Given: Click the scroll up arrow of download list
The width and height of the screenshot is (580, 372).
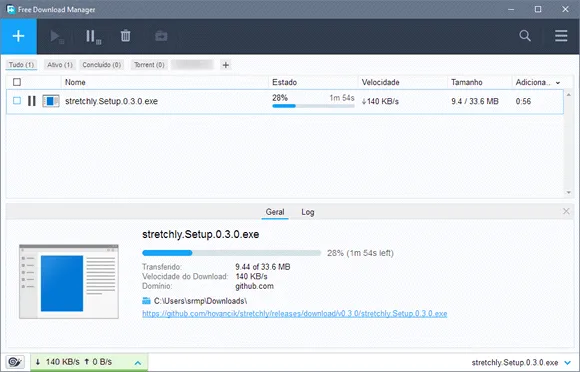Looking at the screenshot, I should tap(569, 95).
